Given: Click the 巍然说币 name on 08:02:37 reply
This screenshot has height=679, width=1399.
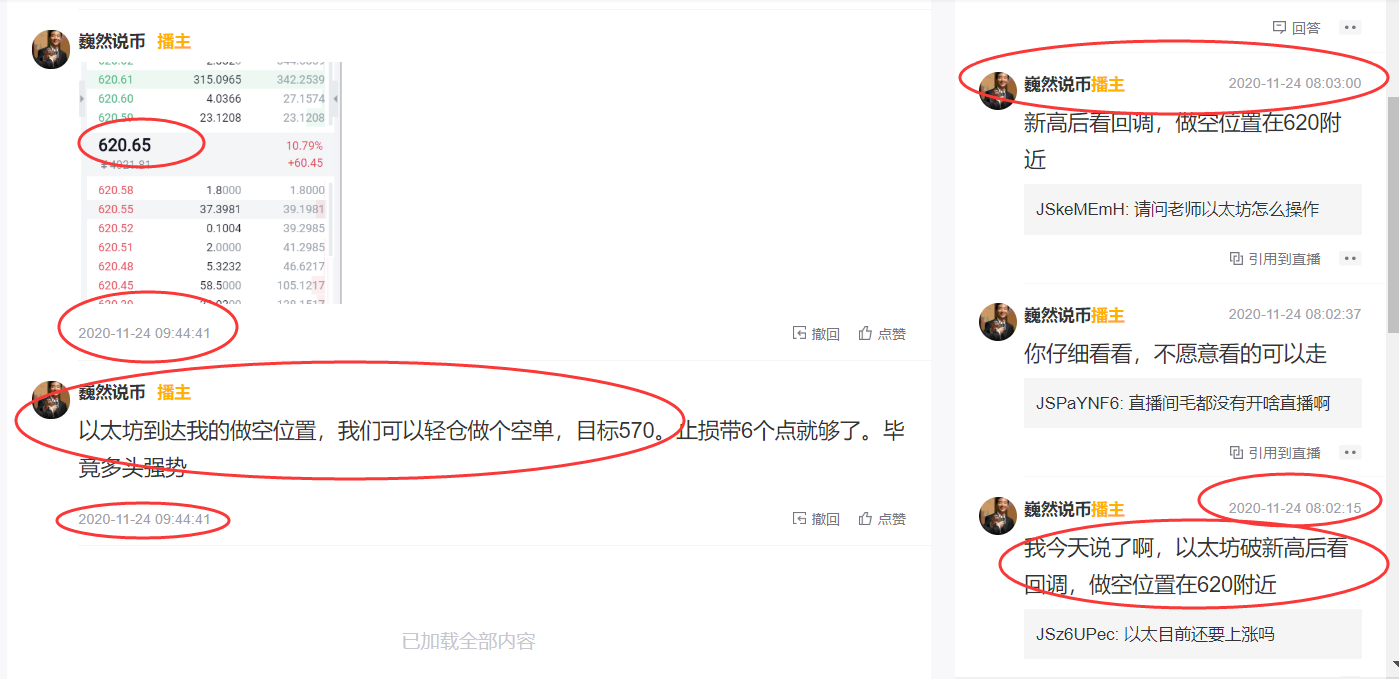Looking at the screenshot, I should 1057,315.
